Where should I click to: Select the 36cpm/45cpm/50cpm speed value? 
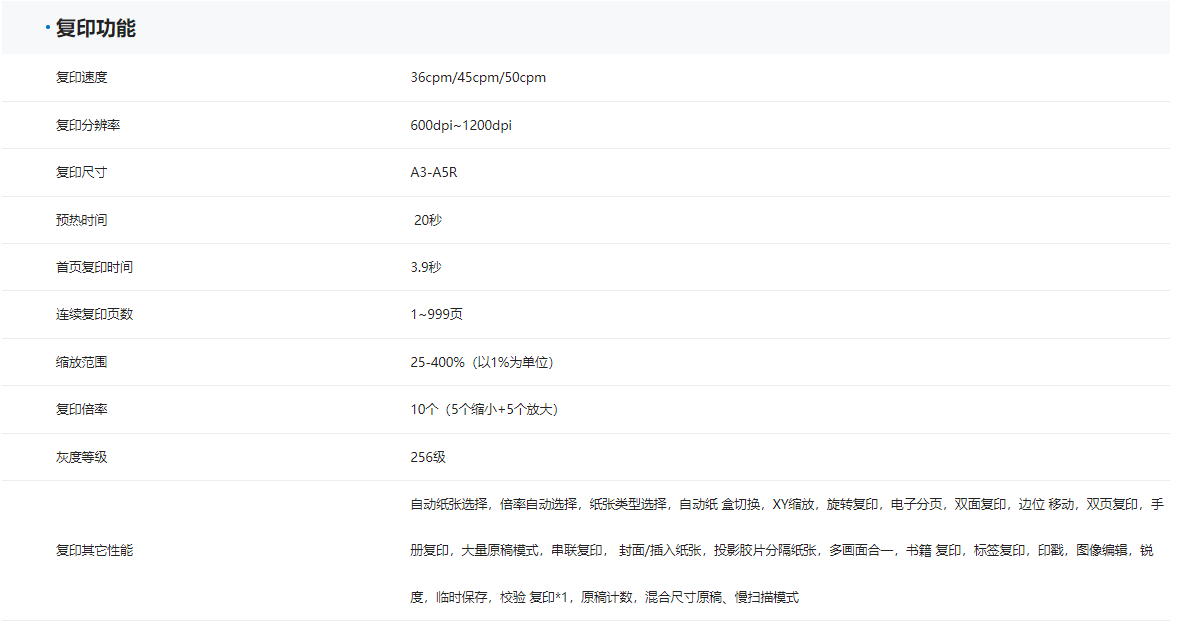(478, 77)
